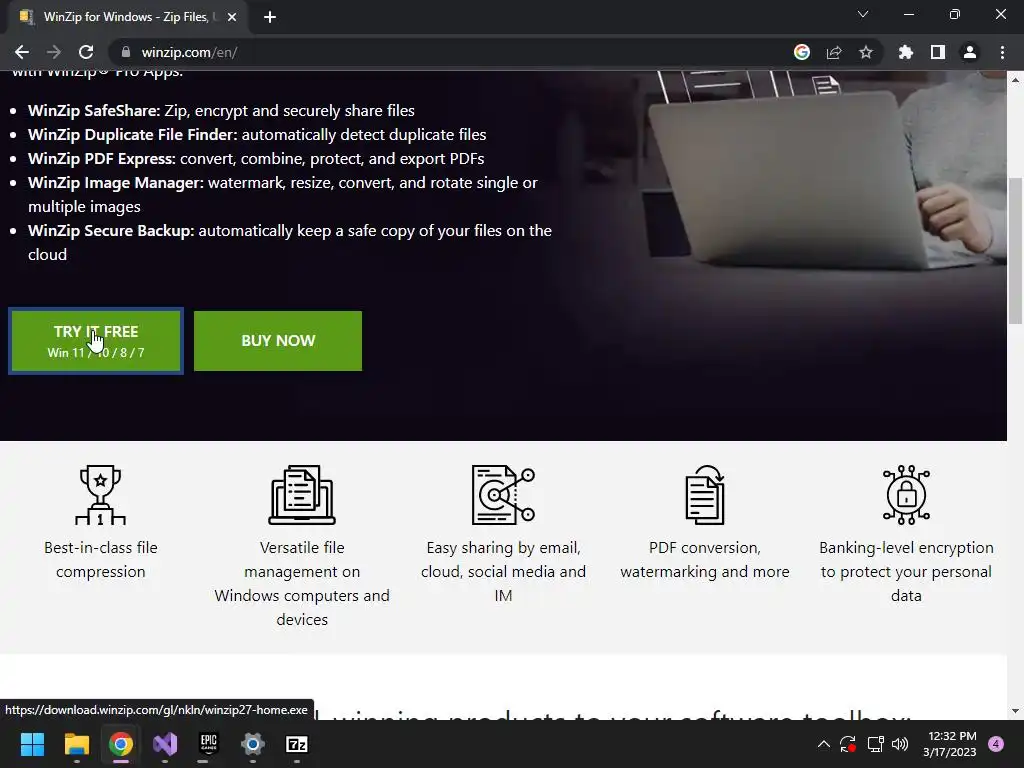The height and width of the screenshot is (768, 1024).
Task: Click 'WinZip Secure Backup:' bullet text
Action: [111, 231]
